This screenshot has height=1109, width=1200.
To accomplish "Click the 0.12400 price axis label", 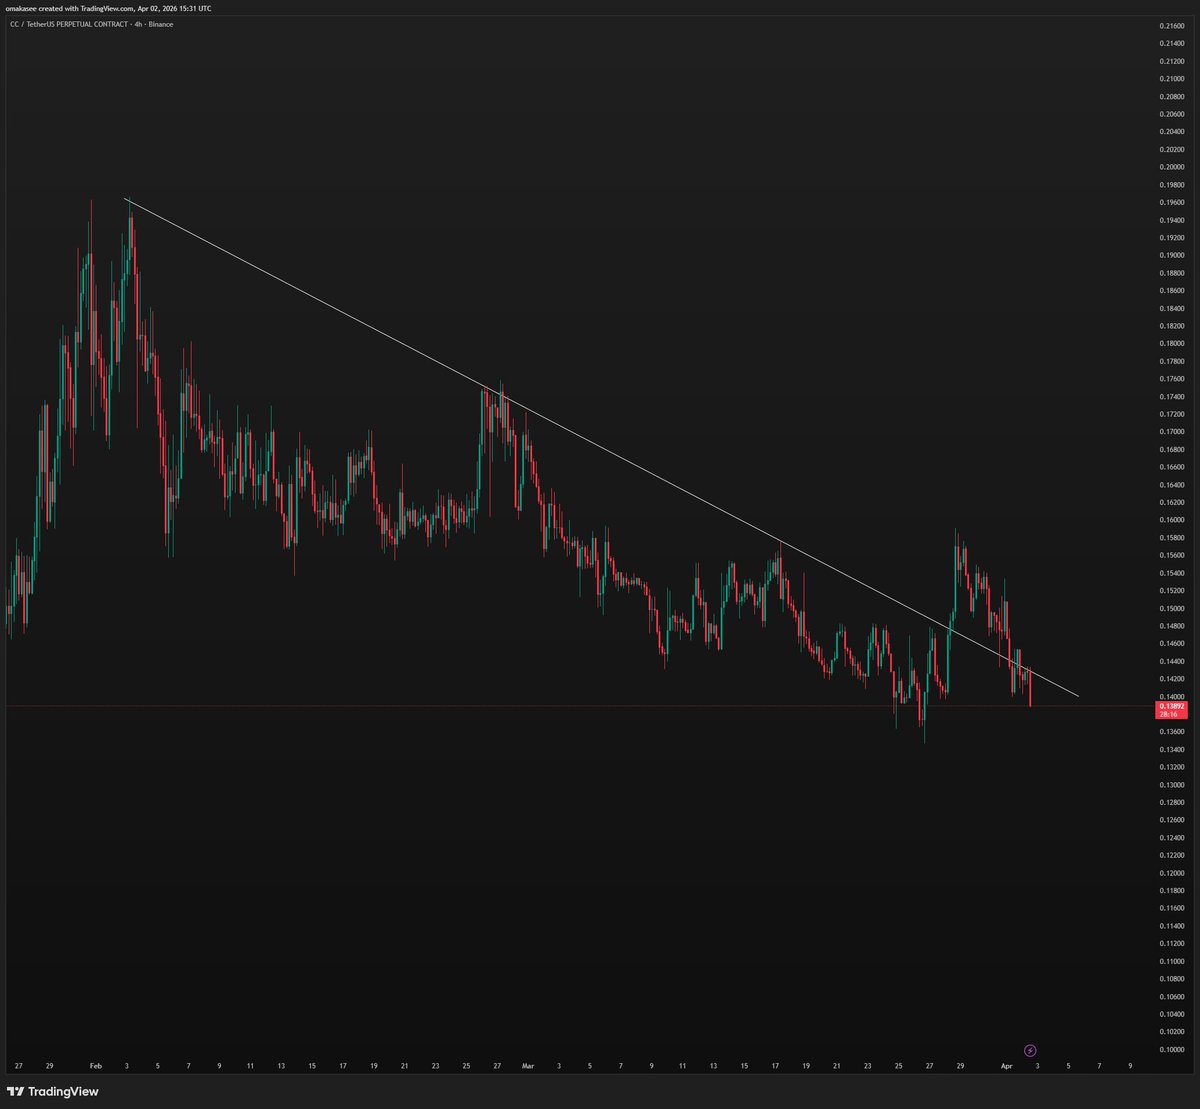I will coord(1172,837).
